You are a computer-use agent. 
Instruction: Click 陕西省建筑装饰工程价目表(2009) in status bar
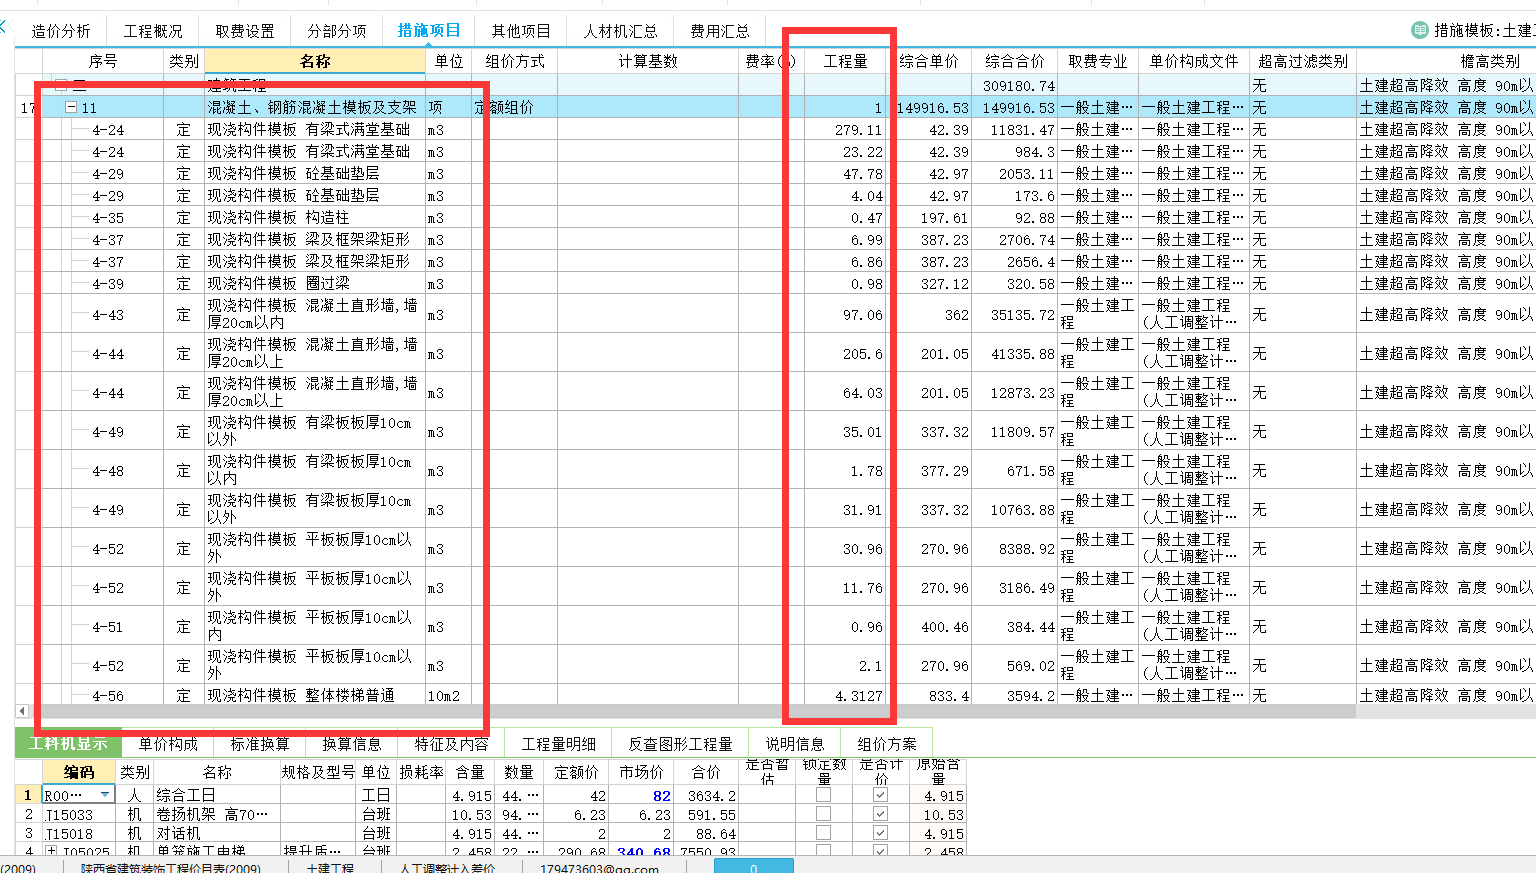pos(171,867)
